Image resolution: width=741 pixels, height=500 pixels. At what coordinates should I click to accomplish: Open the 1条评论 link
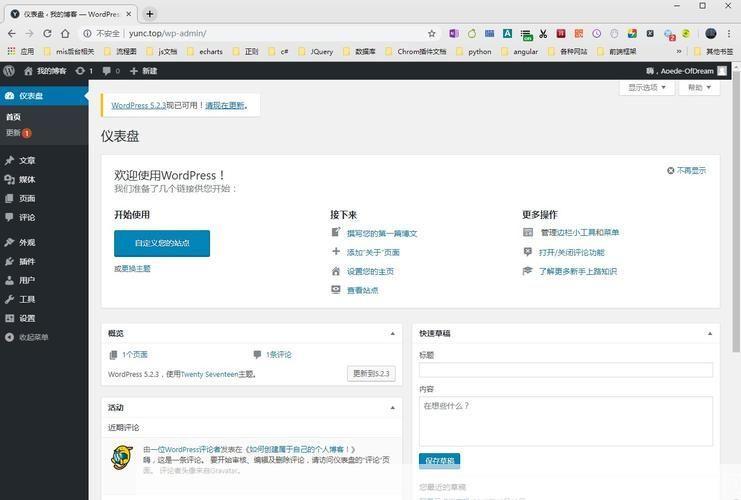click(x=279, y=354)
